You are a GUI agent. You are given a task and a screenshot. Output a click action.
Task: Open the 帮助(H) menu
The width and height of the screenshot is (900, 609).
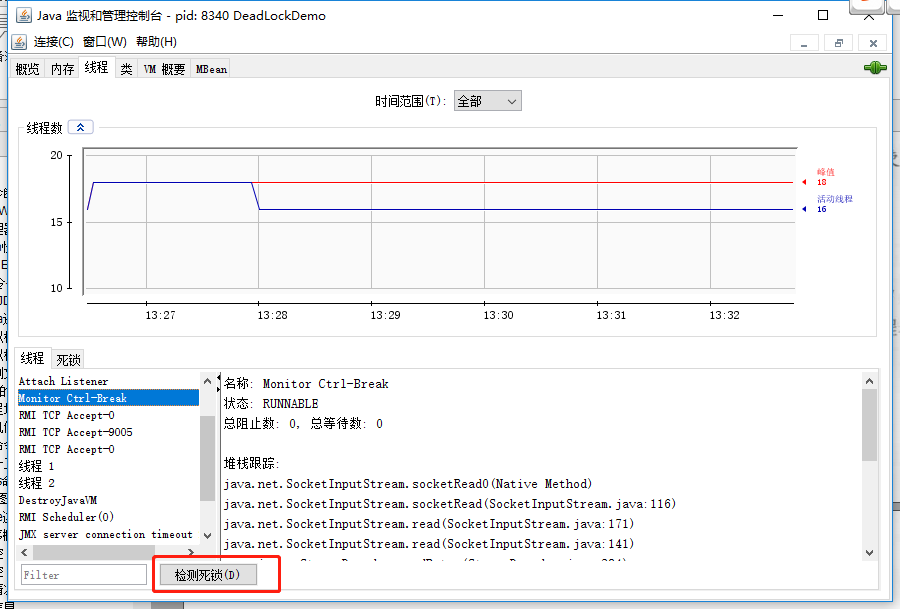point(156,42)
